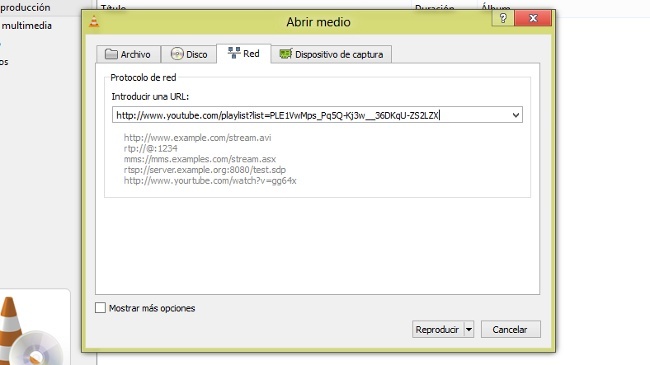
Task: Close the Abrir medio dialog
Action: [x=533, y=18]
